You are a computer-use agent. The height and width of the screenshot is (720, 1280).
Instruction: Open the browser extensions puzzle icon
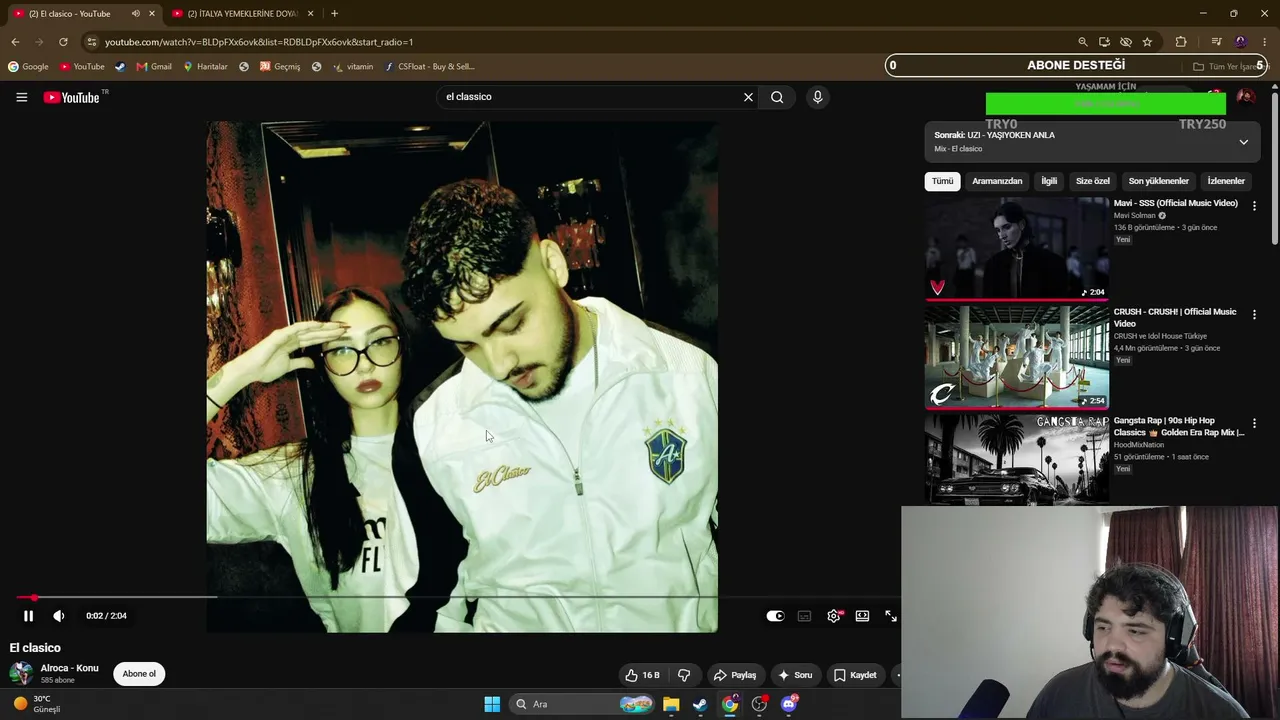[1181, 42]
